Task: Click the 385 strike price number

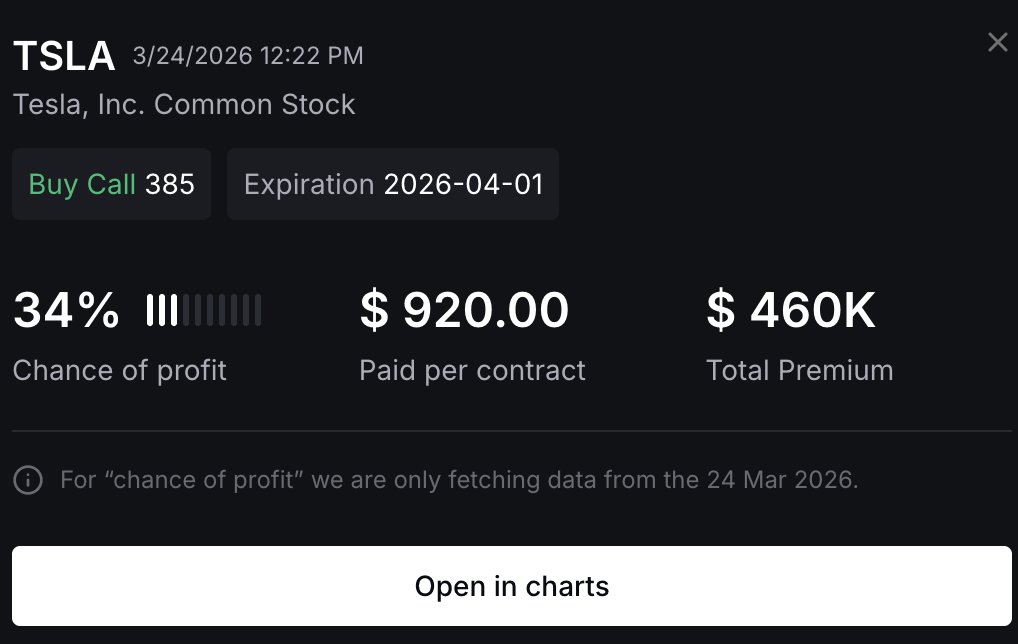Action: (170, 184)
